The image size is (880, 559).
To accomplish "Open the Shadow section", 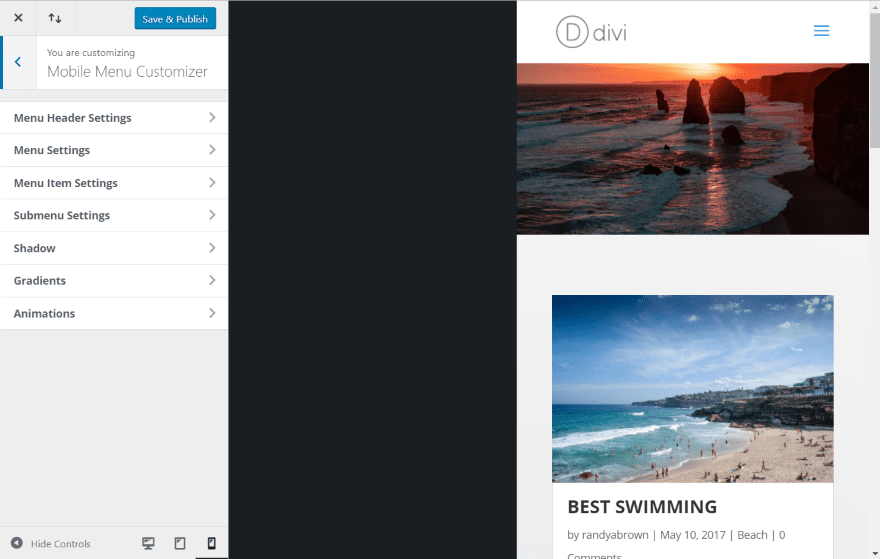I will (x=114, y=248).
